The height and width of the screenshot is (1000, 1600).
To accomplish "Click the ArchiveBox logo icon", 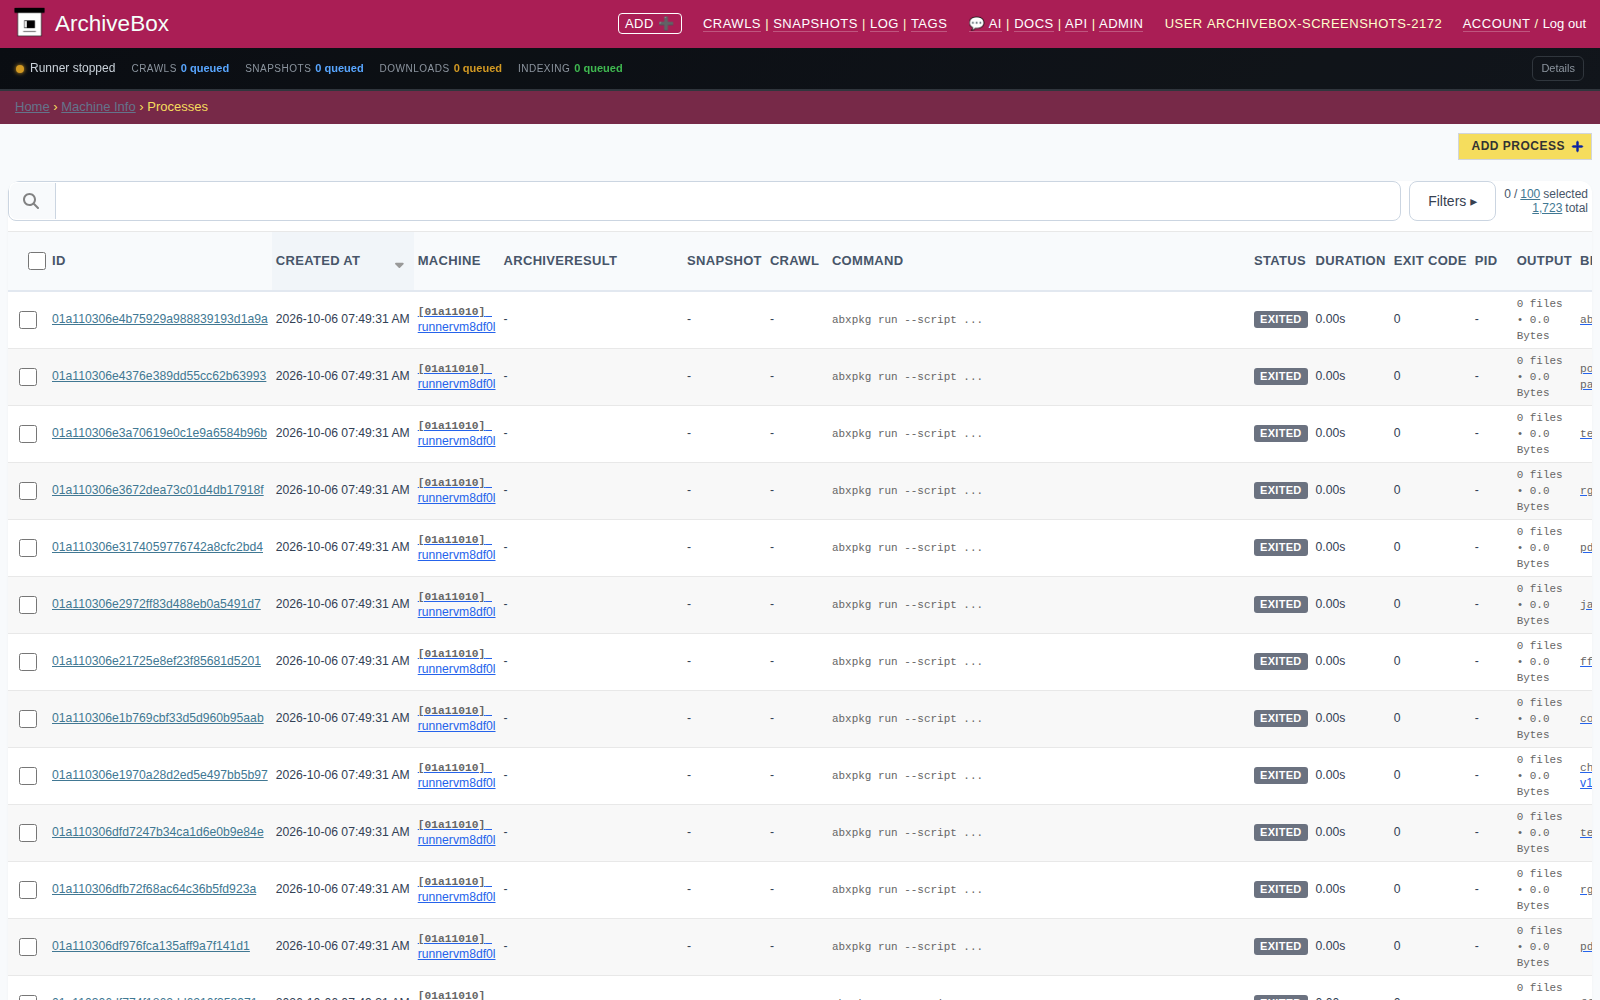I will (x=30, y=23).
